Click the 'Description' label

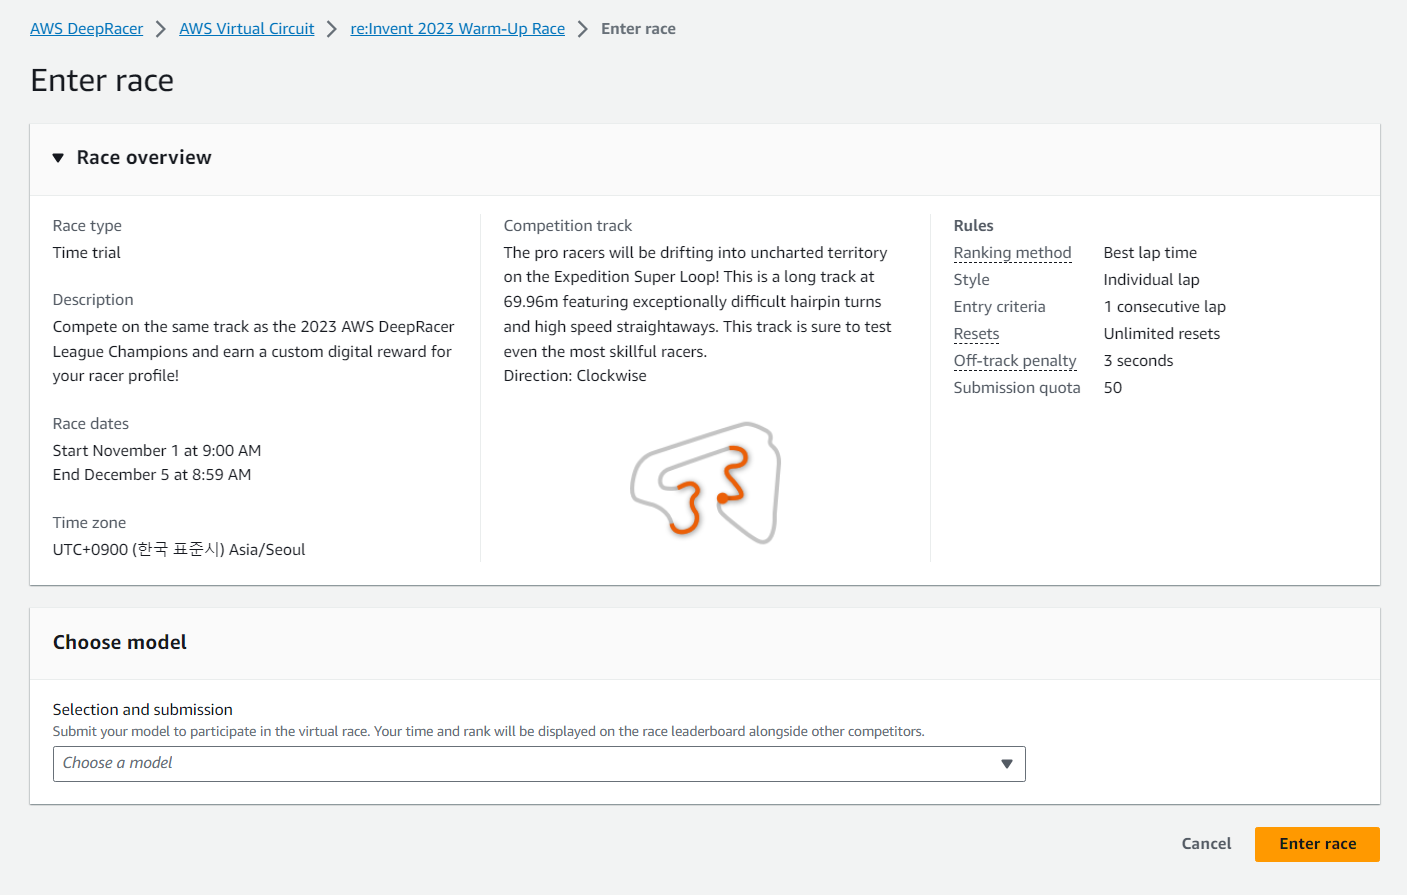coord(93,300)
